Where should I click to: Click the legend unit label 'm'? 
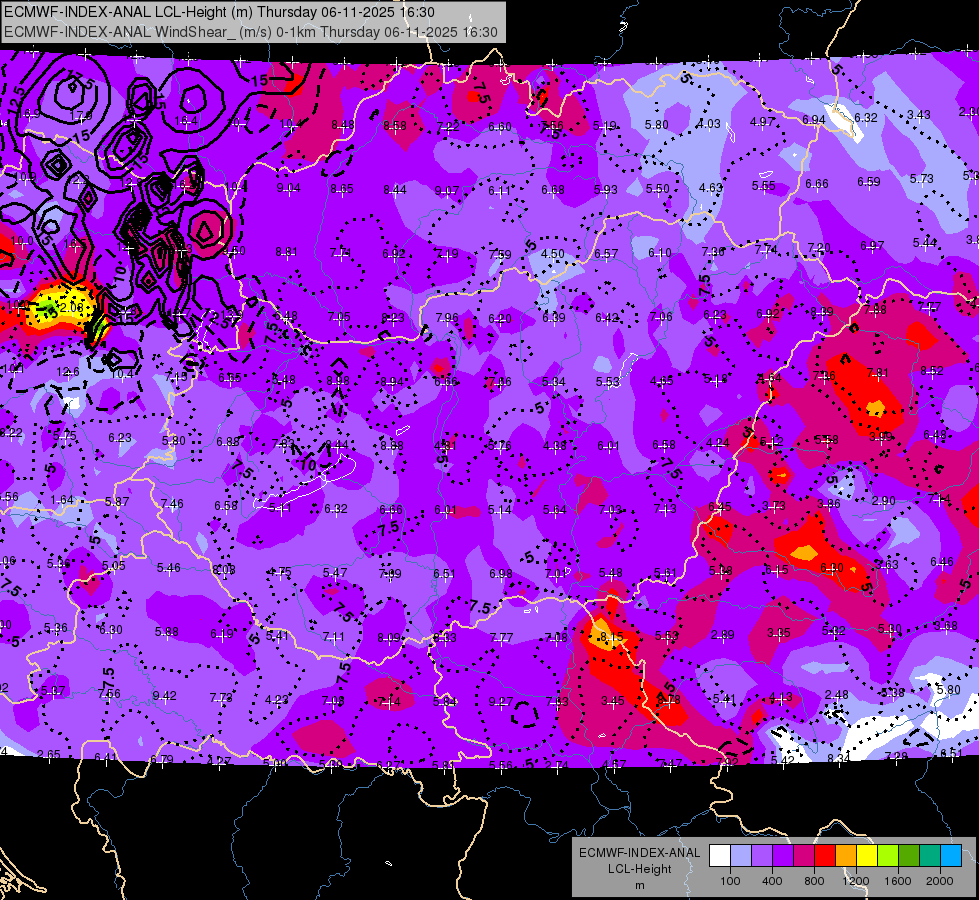pos(639,885)
